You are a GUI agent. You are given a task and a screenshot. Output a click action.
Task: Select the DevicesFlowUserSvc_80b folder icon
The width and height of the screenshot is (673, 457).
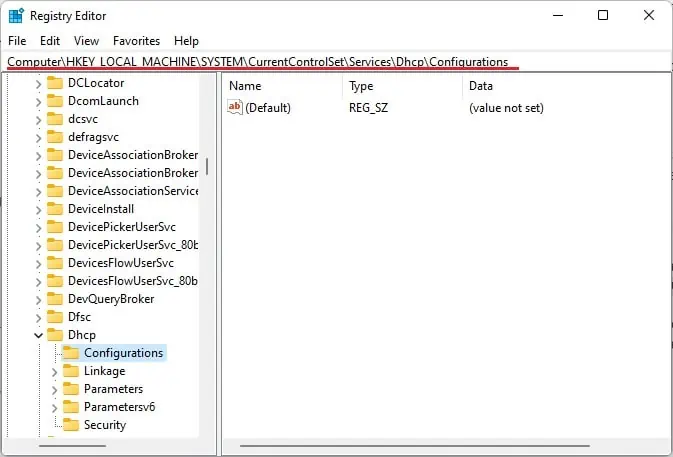[x=55, y=281]
